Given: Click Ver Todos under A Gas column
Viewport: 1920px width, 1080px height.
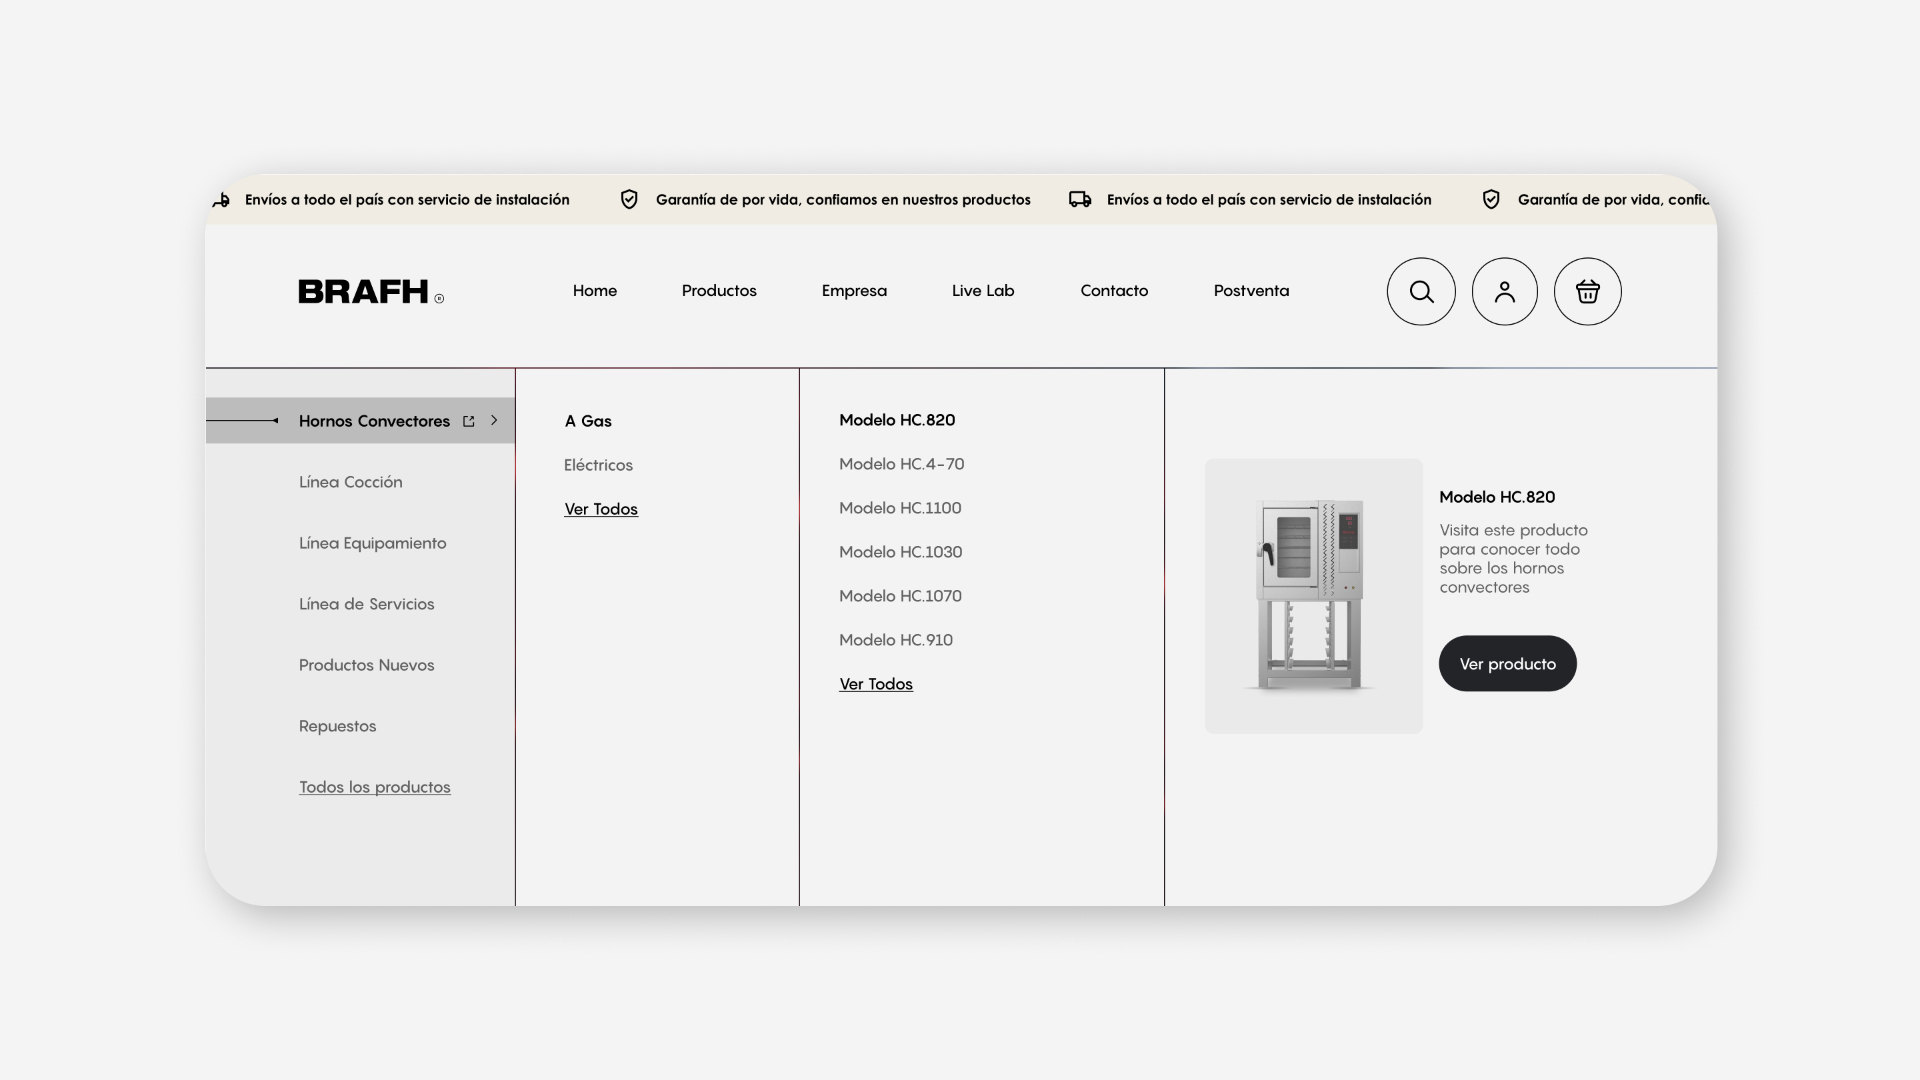Looking at the screenshot, I should click(x=601, y=509).
